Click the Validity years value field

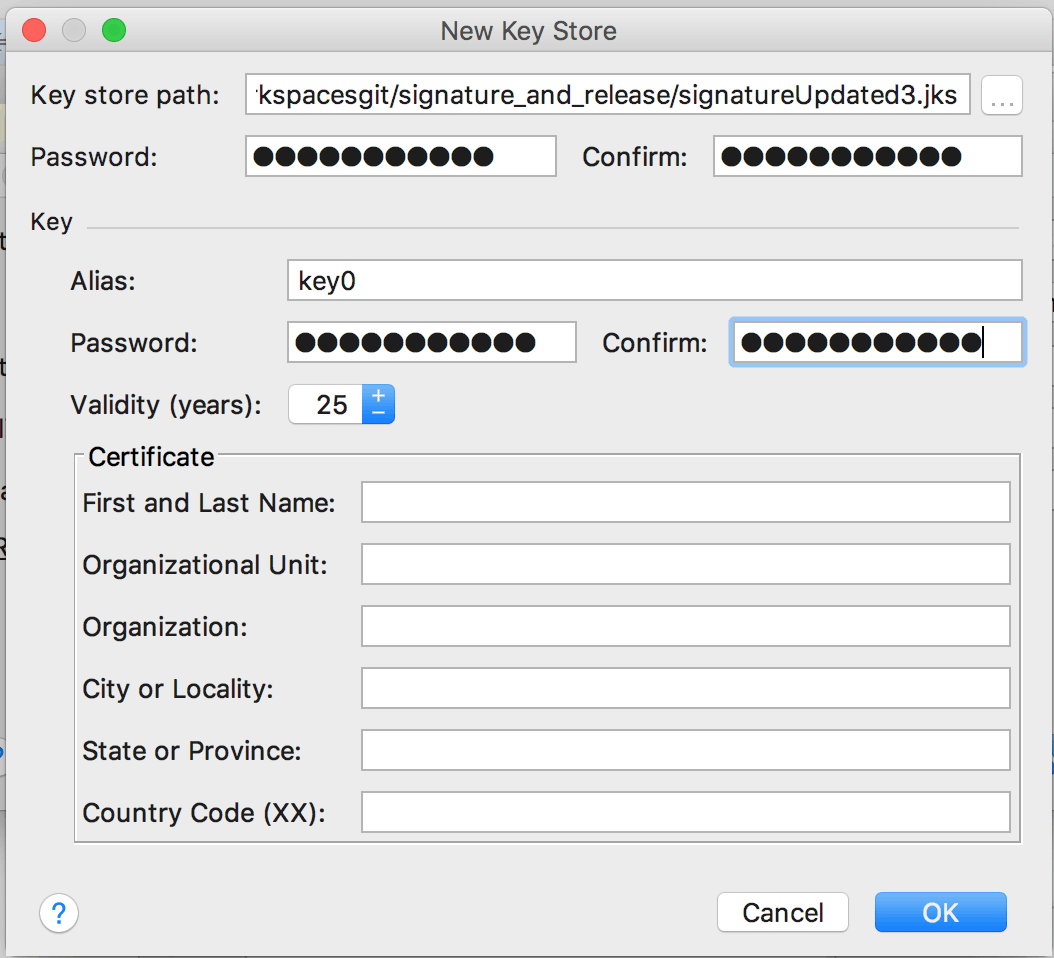pos(326,405)
